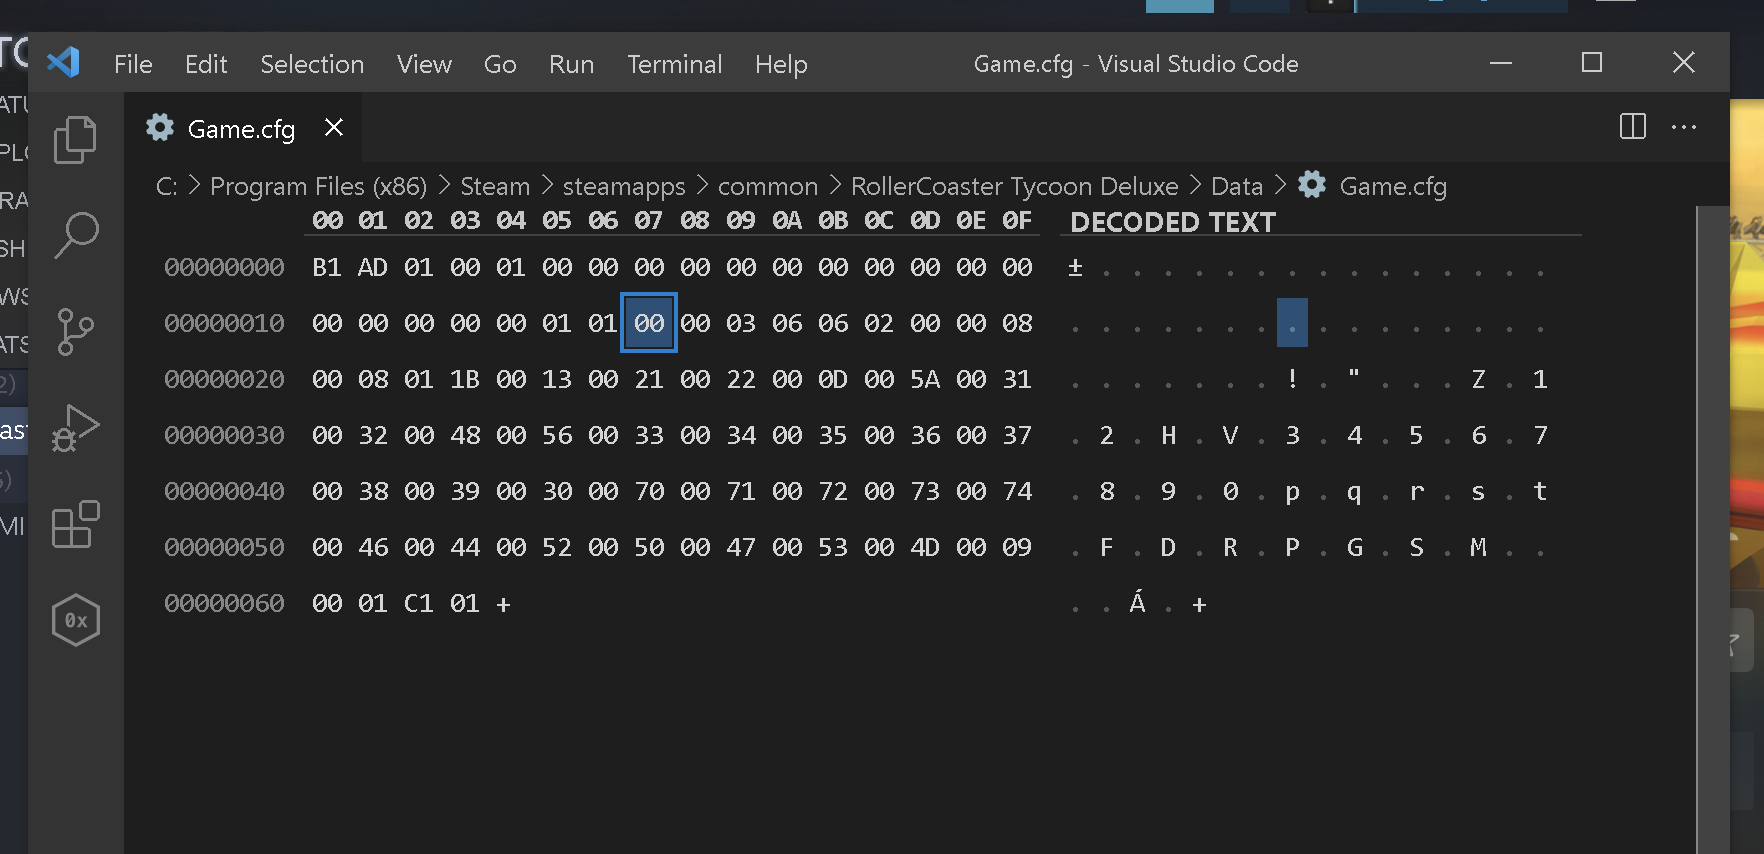Screen dimensions: 1764x854
Task: Select byte 70 in row 00000040
Action: 649,491
